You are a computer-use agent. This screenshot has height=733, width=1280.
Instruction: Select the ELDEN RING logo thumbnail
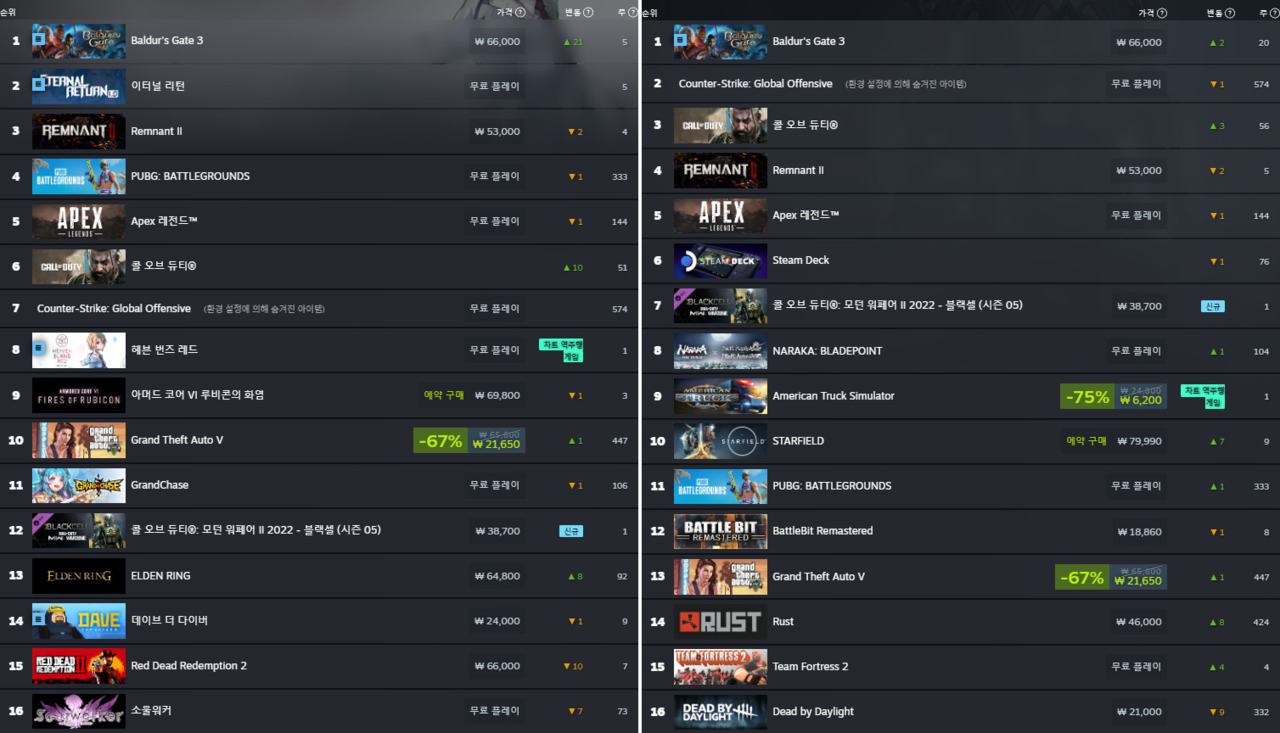[78, 576]
